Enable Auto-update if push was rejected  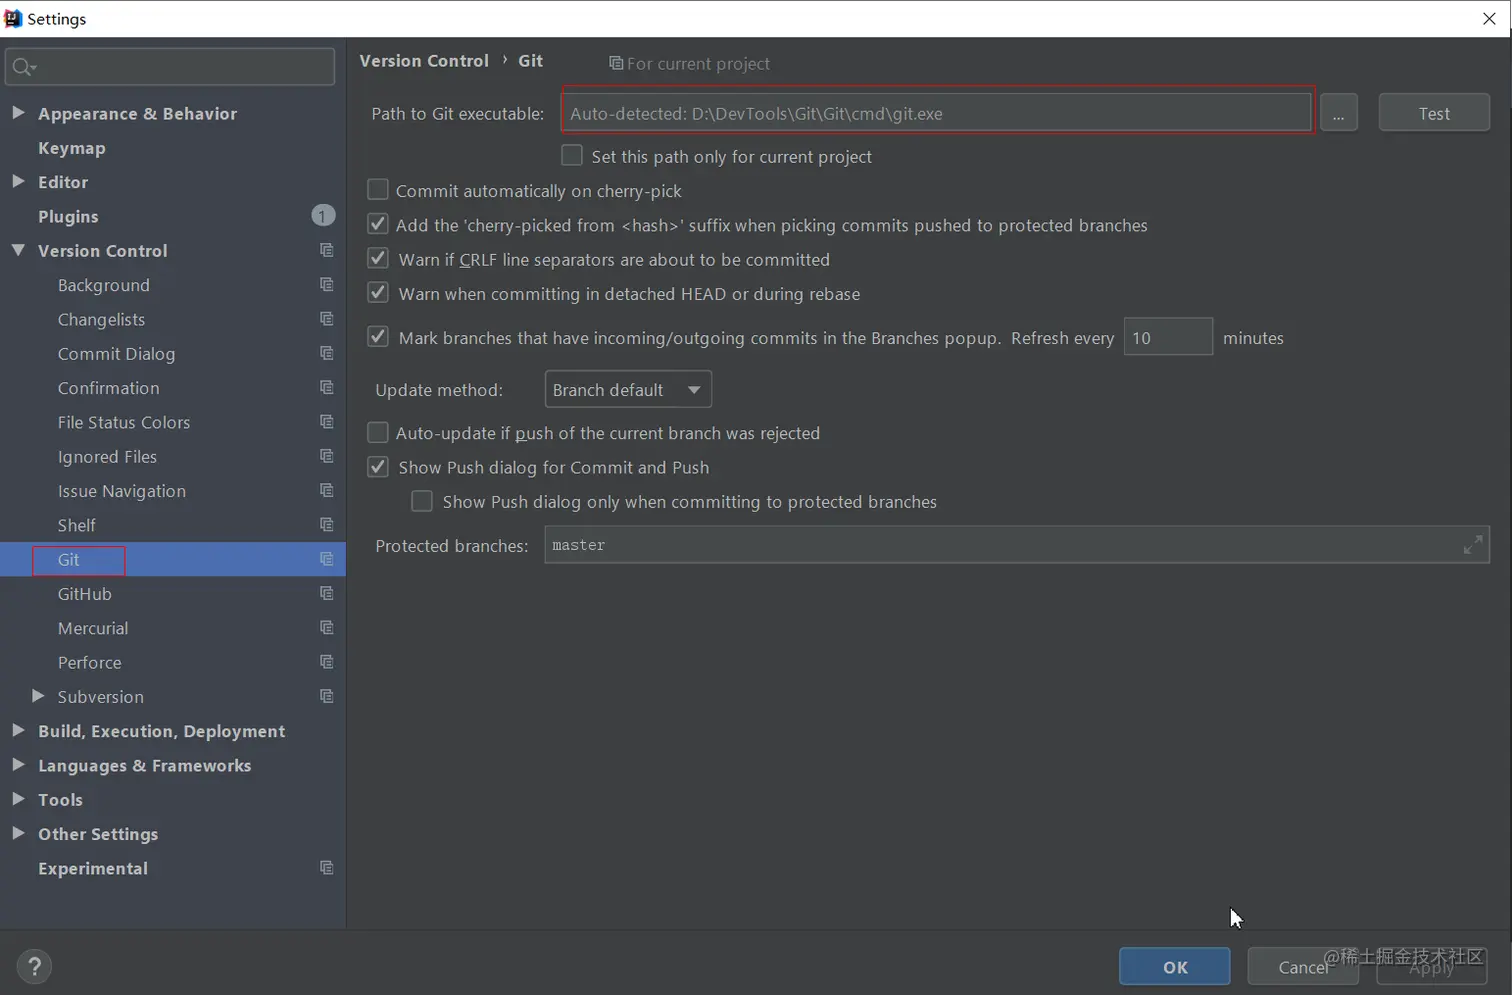[x=378, y=432]
